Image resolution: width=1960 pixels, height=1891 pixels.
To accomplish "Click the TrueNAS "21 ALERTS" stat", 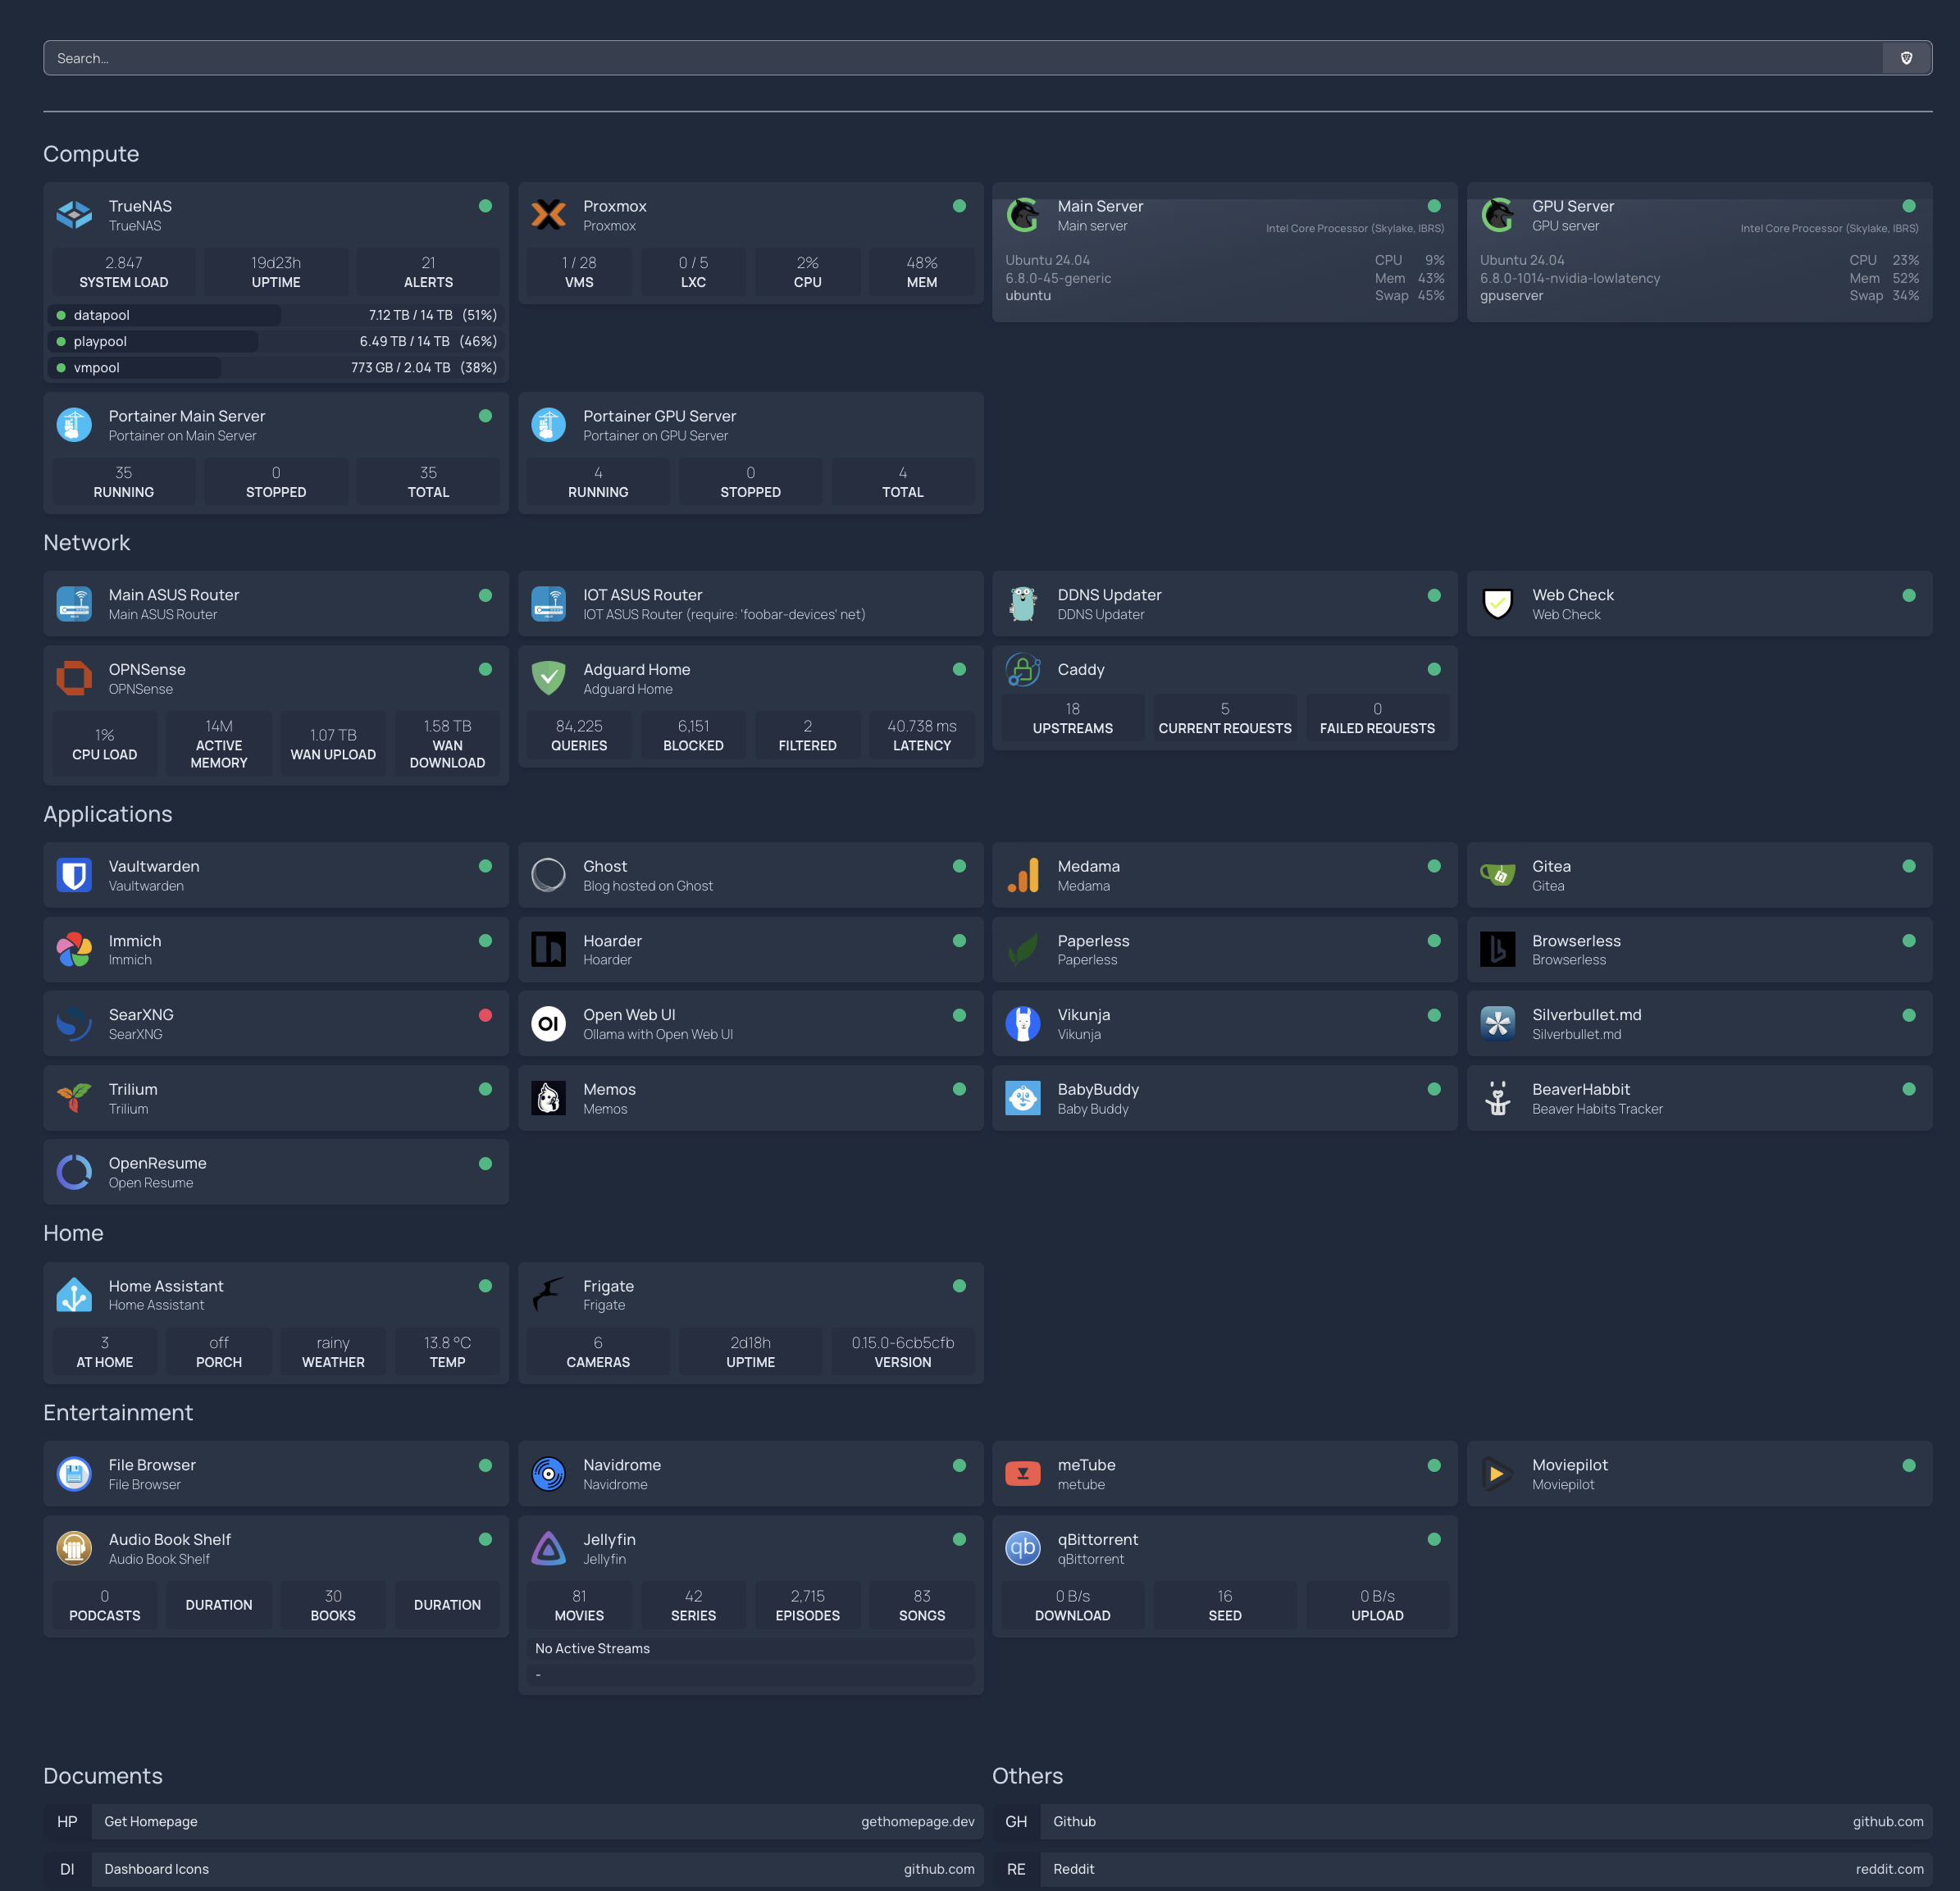I will pos(428,272).
